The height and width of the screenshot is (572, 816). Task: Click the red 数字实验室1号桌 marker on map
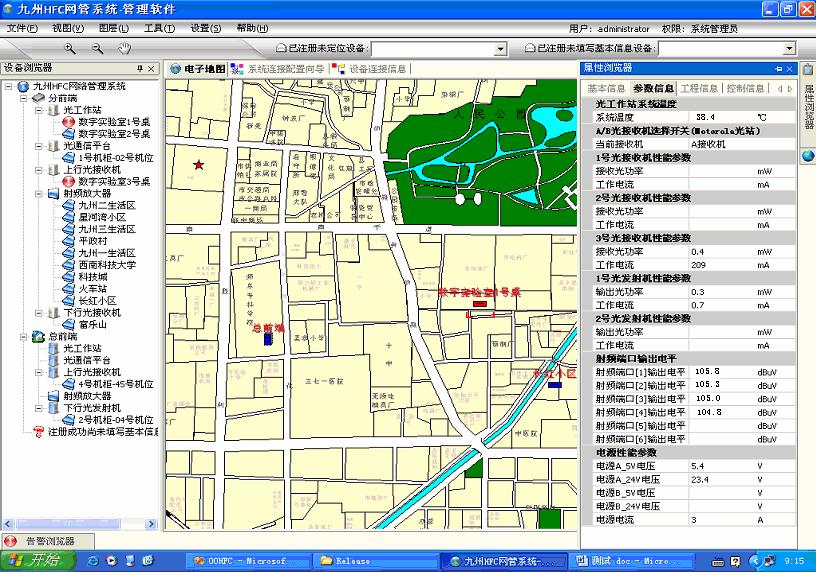[479, 303]
